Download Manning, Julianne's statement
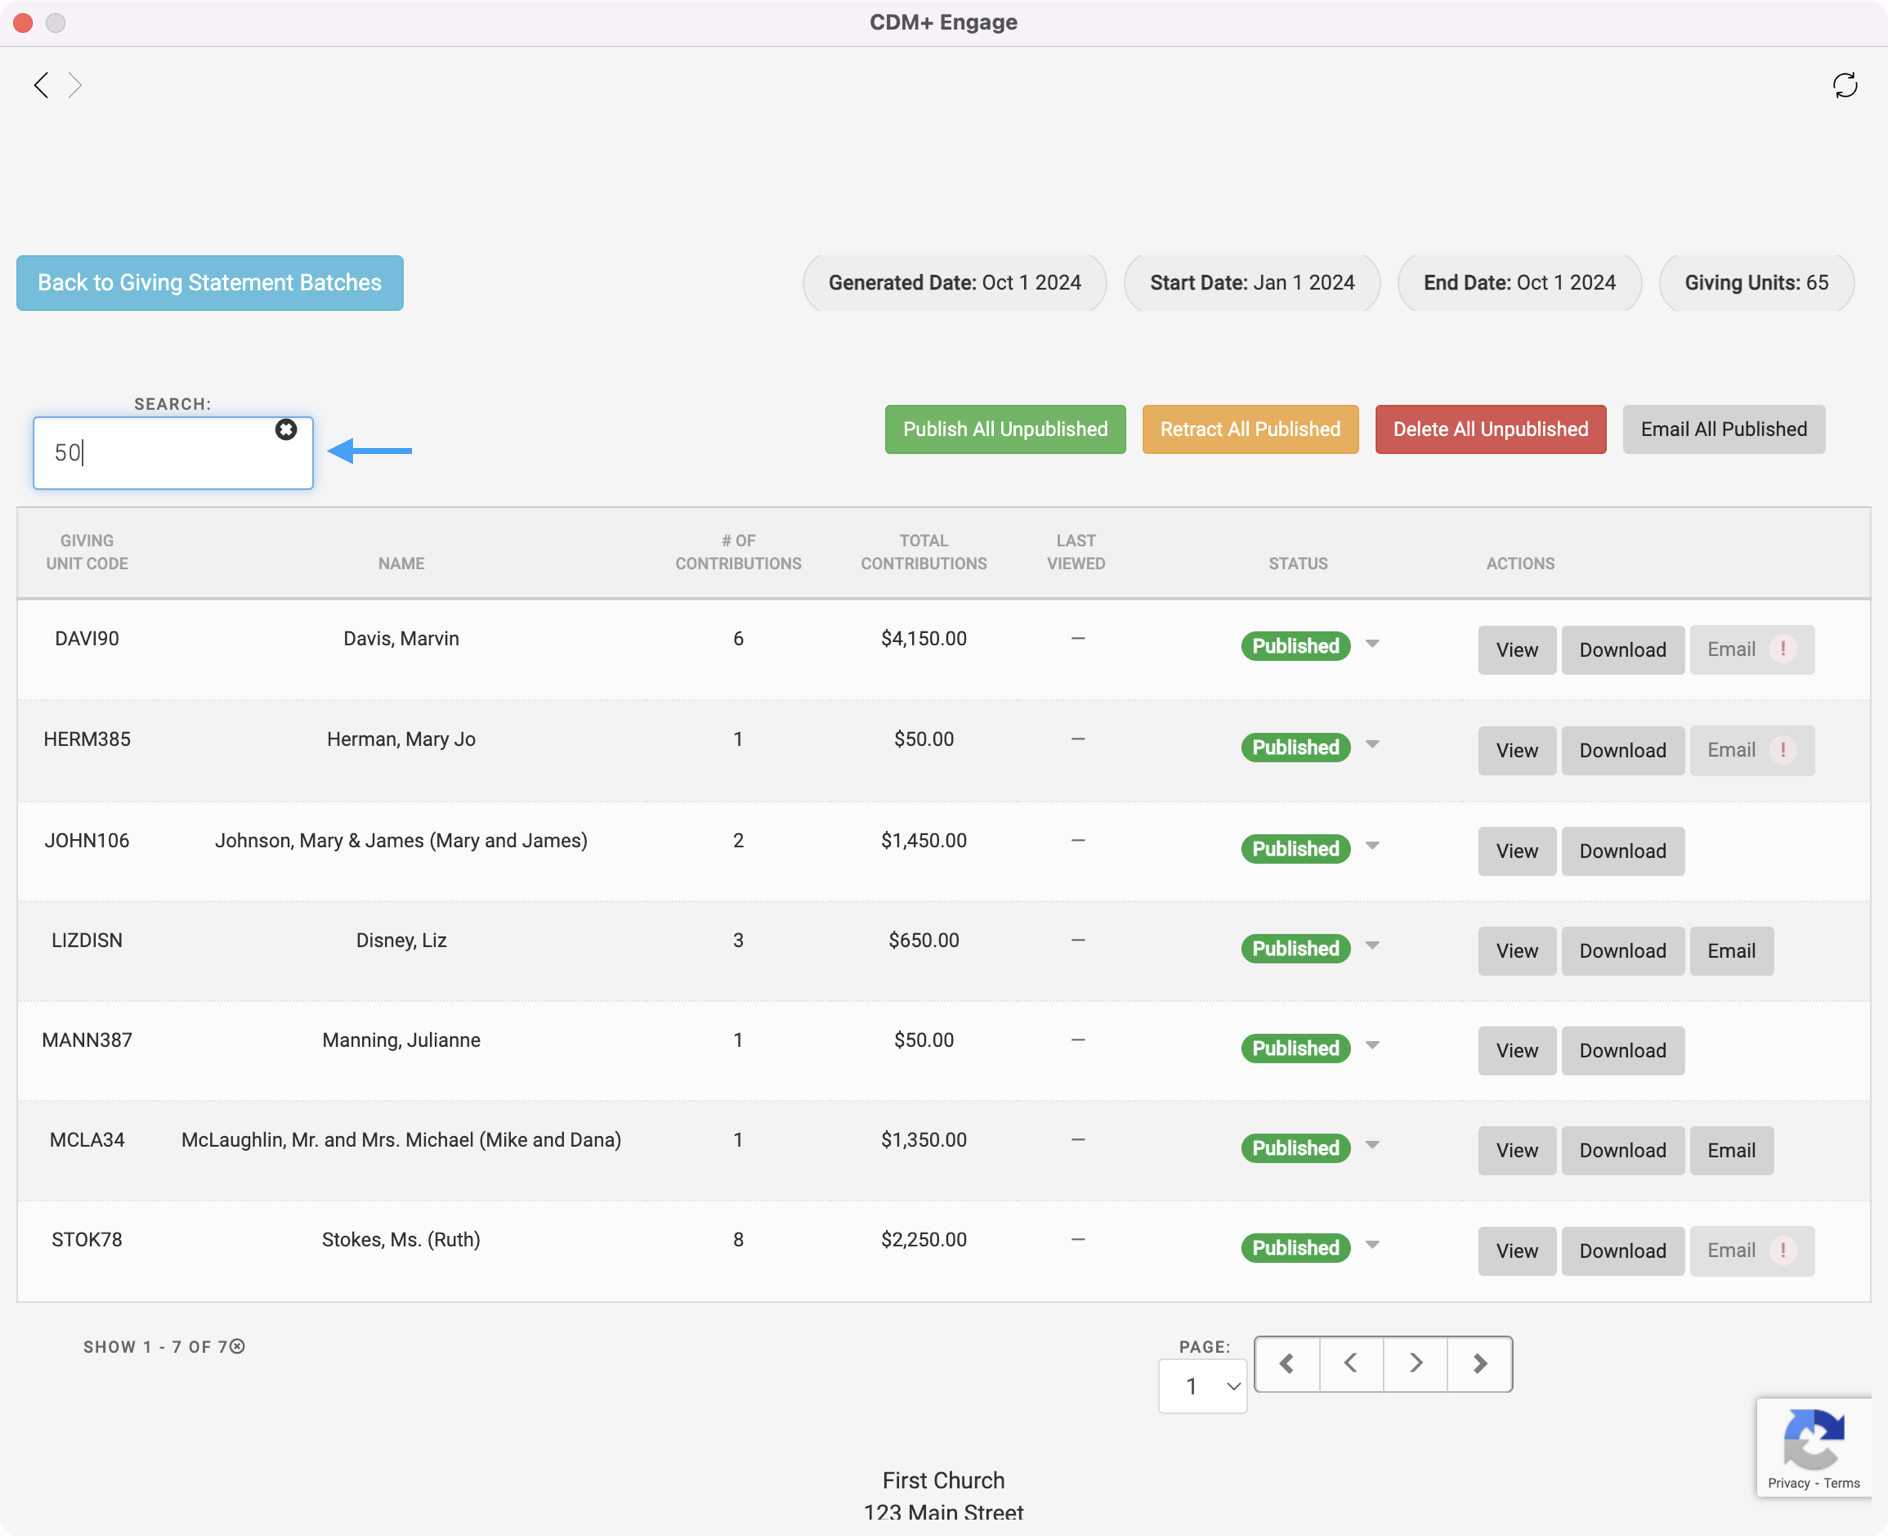This screenshot has width=1888, height=1536. 1622,1051
